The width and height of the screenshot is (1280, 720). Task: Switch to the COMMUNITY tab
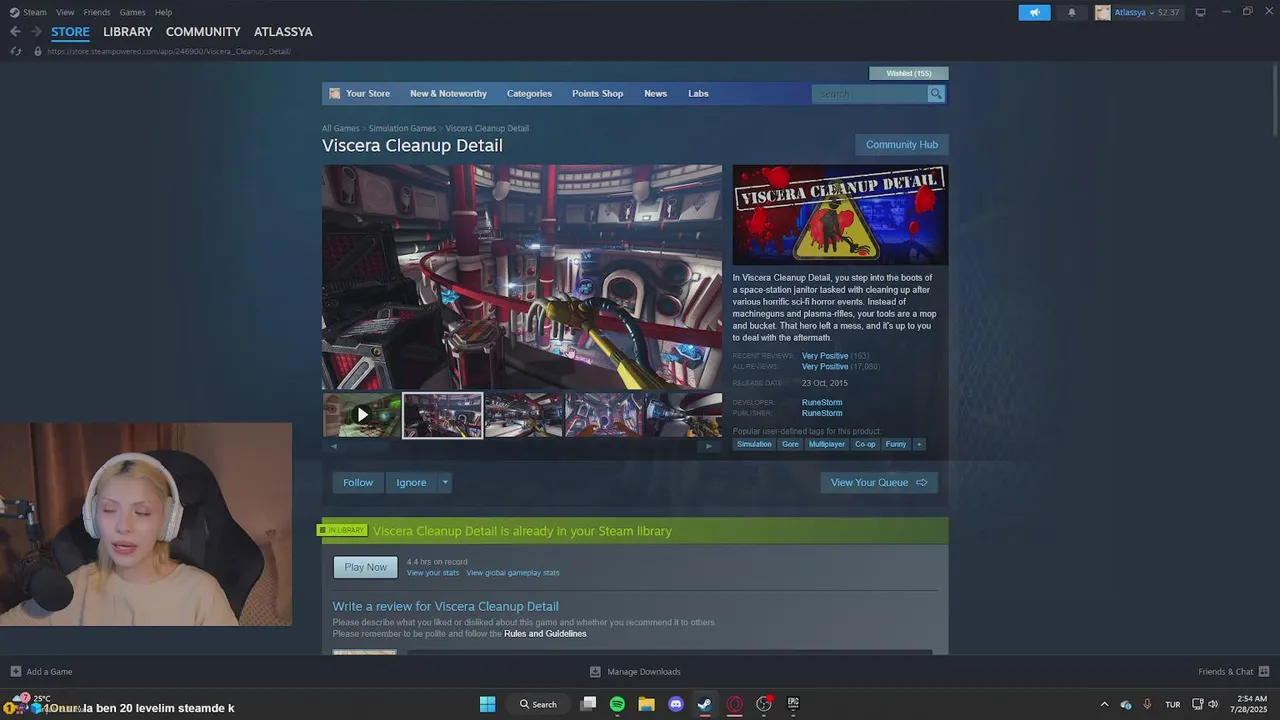[x=203, y=32]
